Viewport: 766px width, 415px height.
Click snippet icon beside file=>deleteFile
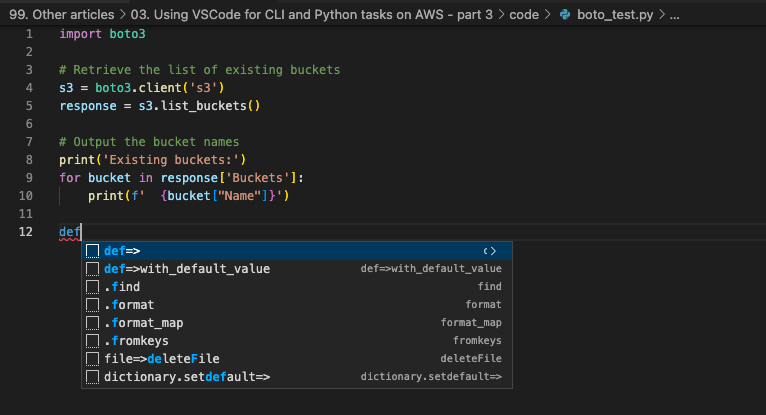pos(92,359)
